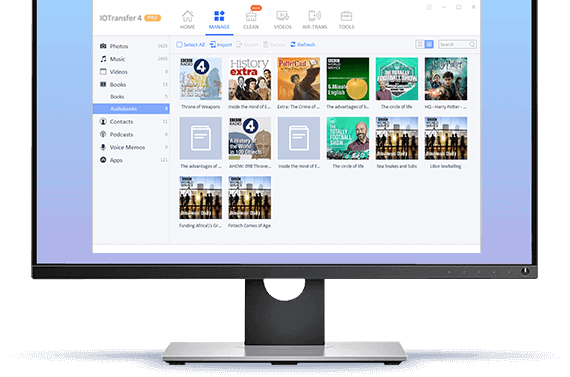The height and width of the screenshot is (377, 570).
Task: Click the Import button
Action: (221, 44)
